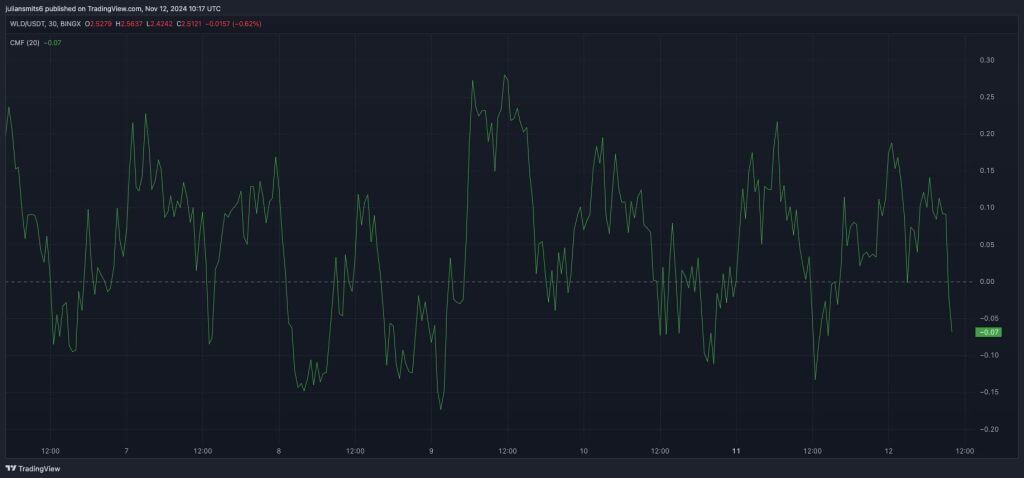
Task: Select the CMF (20) indicator label
Action: pyautogui.click(x=25, y=42)
